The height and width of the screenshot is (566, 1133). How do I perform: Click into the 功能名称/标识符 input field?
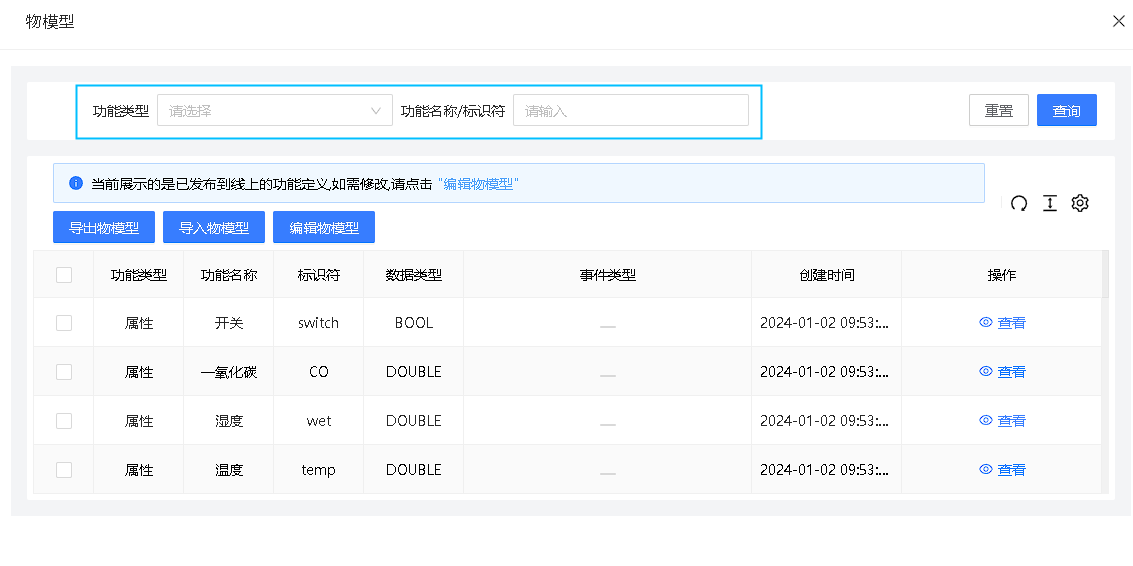(x=630, y=111)
